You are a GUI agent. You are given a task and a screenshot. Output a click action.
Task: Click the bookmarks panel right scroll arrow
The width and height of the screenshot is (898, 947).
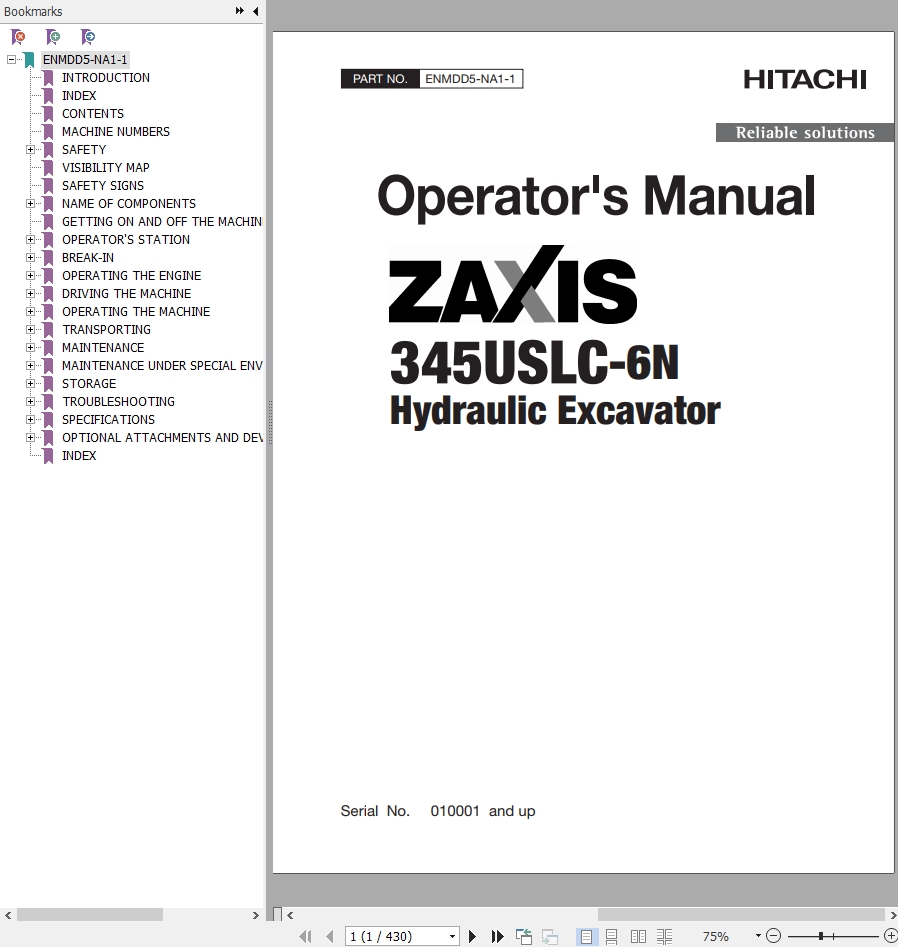(x=255, y=915)
